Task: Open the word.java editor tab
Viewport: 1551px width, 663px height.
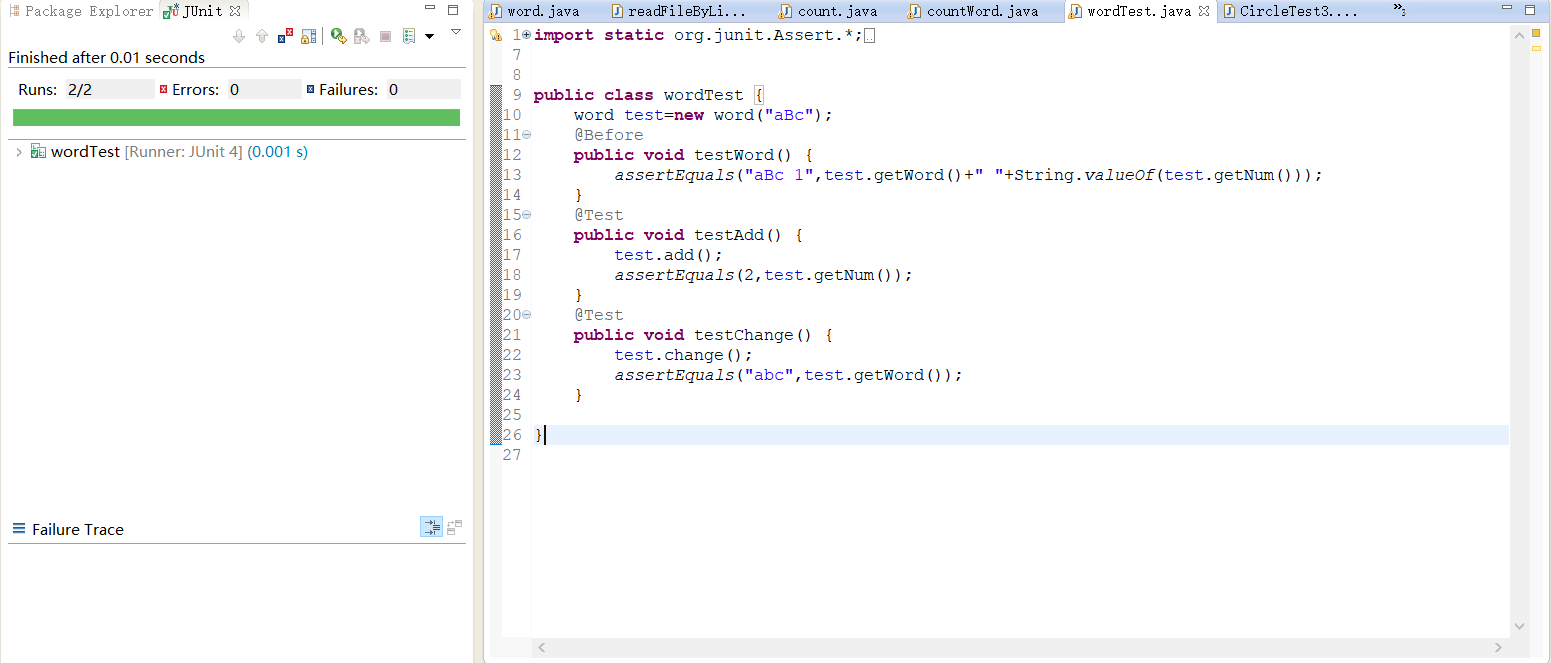Action: tap(541, 12)
